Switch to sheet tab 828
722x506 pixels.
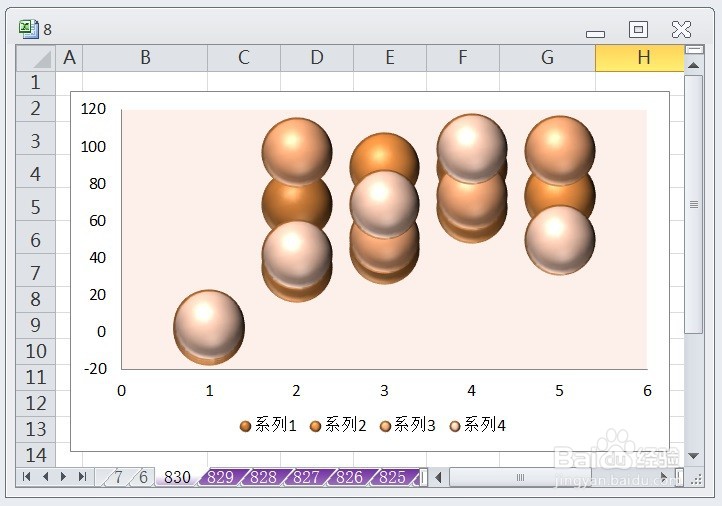(263, 477)
